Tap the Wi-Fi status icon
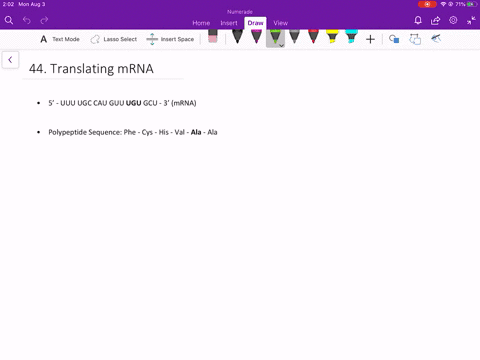Image resolution: width=480 pixels, height=360 pixels. tap(443, 4)
